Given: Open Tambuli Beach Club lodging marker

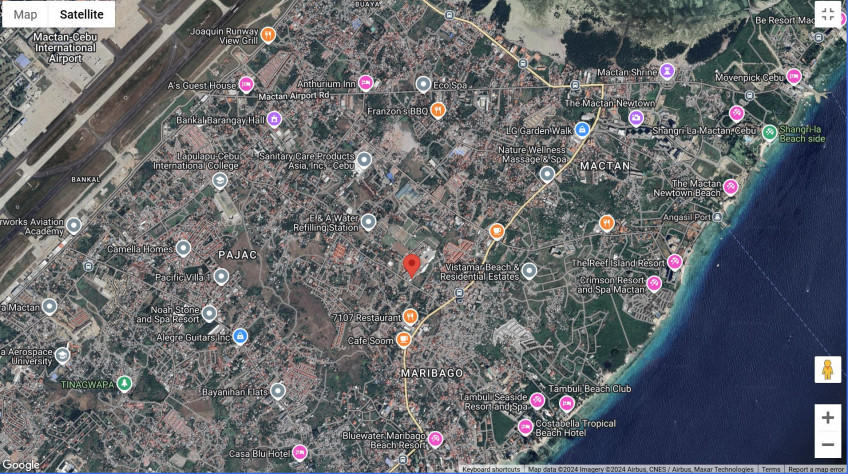Looking at the screenshot, I should point(567,403).
